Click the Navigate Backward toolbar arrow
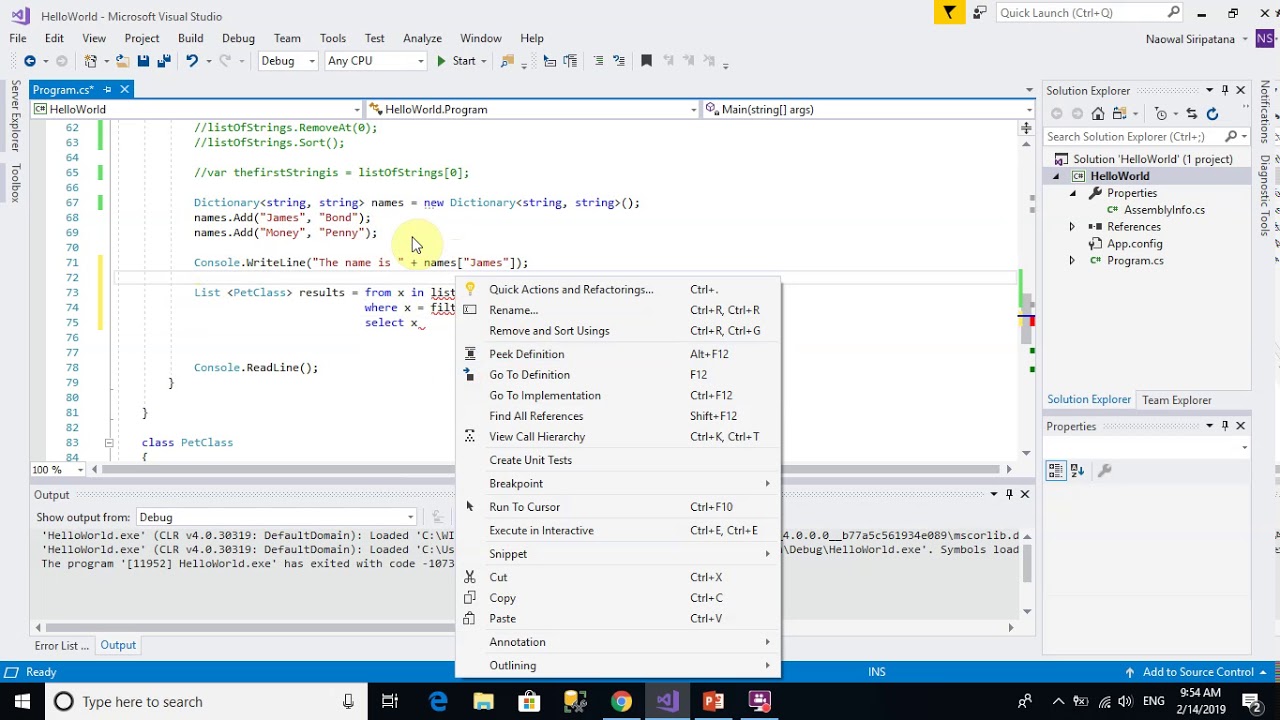The width and height of the screenshot is (1280, 720). point(30,61)
